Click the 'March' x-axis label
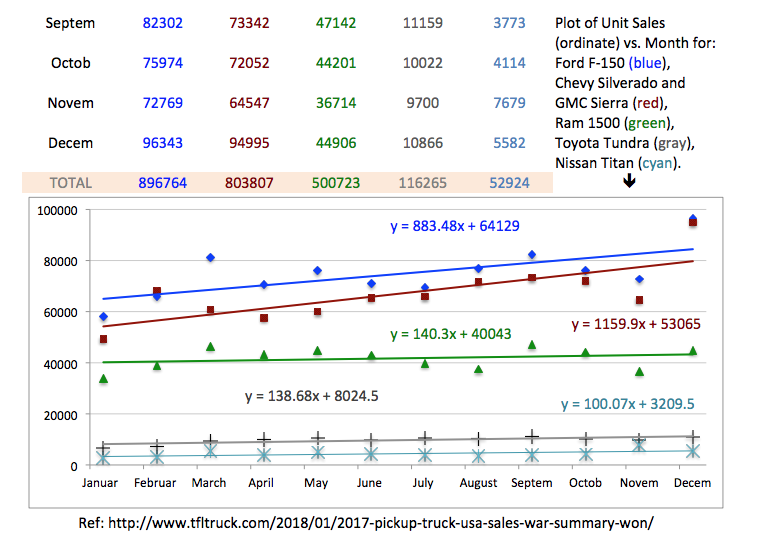The image size is (758, 541). tap(209, 483)
